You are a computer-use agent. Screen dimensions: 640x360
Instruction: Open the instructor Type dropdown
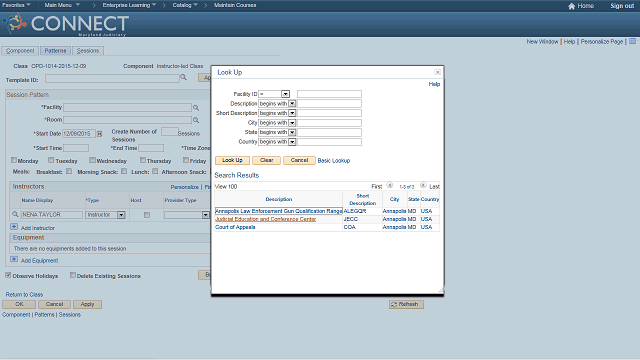(x=121, y=215)
